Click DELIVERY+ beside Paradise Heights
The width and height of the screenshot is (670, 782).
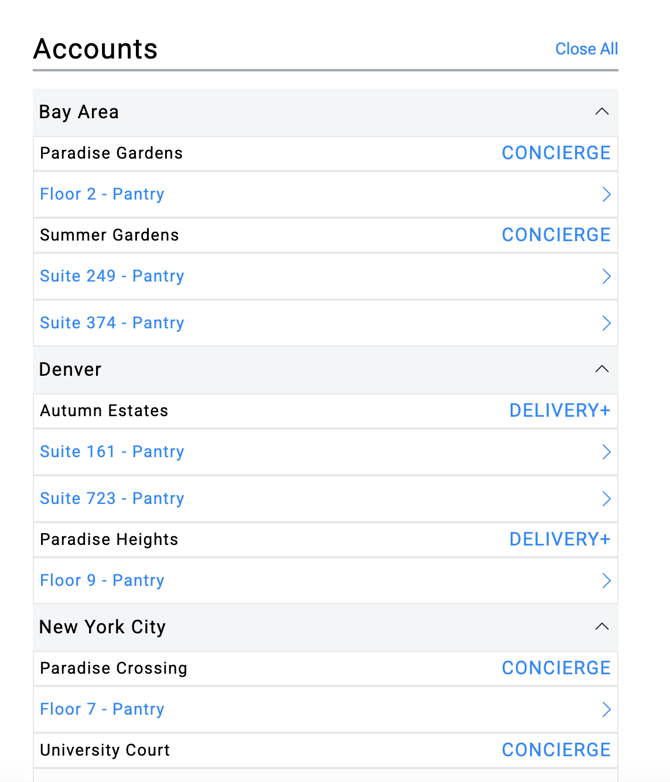click(x=559, y=540)
